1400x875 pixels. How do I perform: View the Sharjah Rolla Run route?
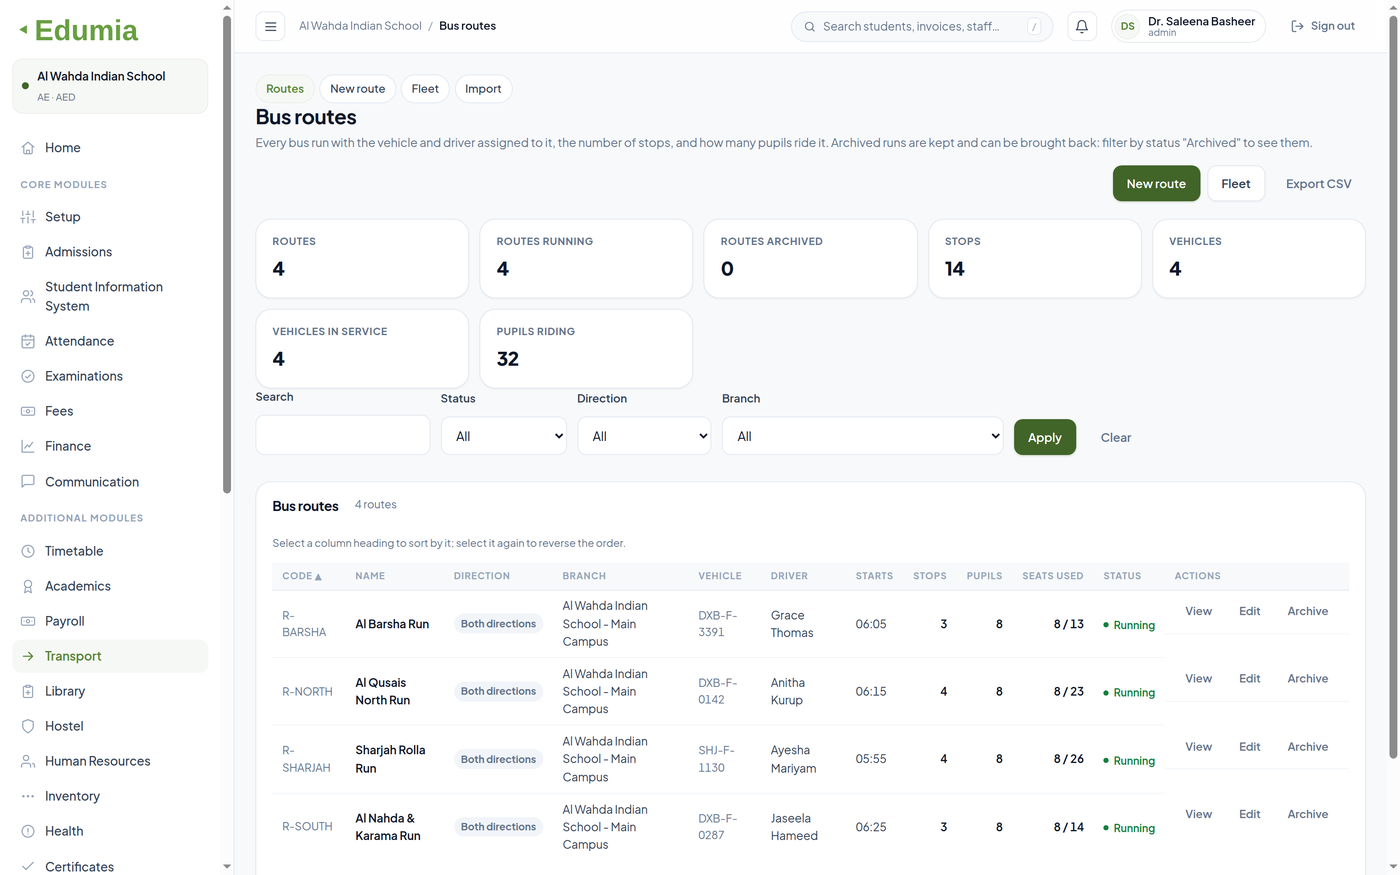[1198, 747]
